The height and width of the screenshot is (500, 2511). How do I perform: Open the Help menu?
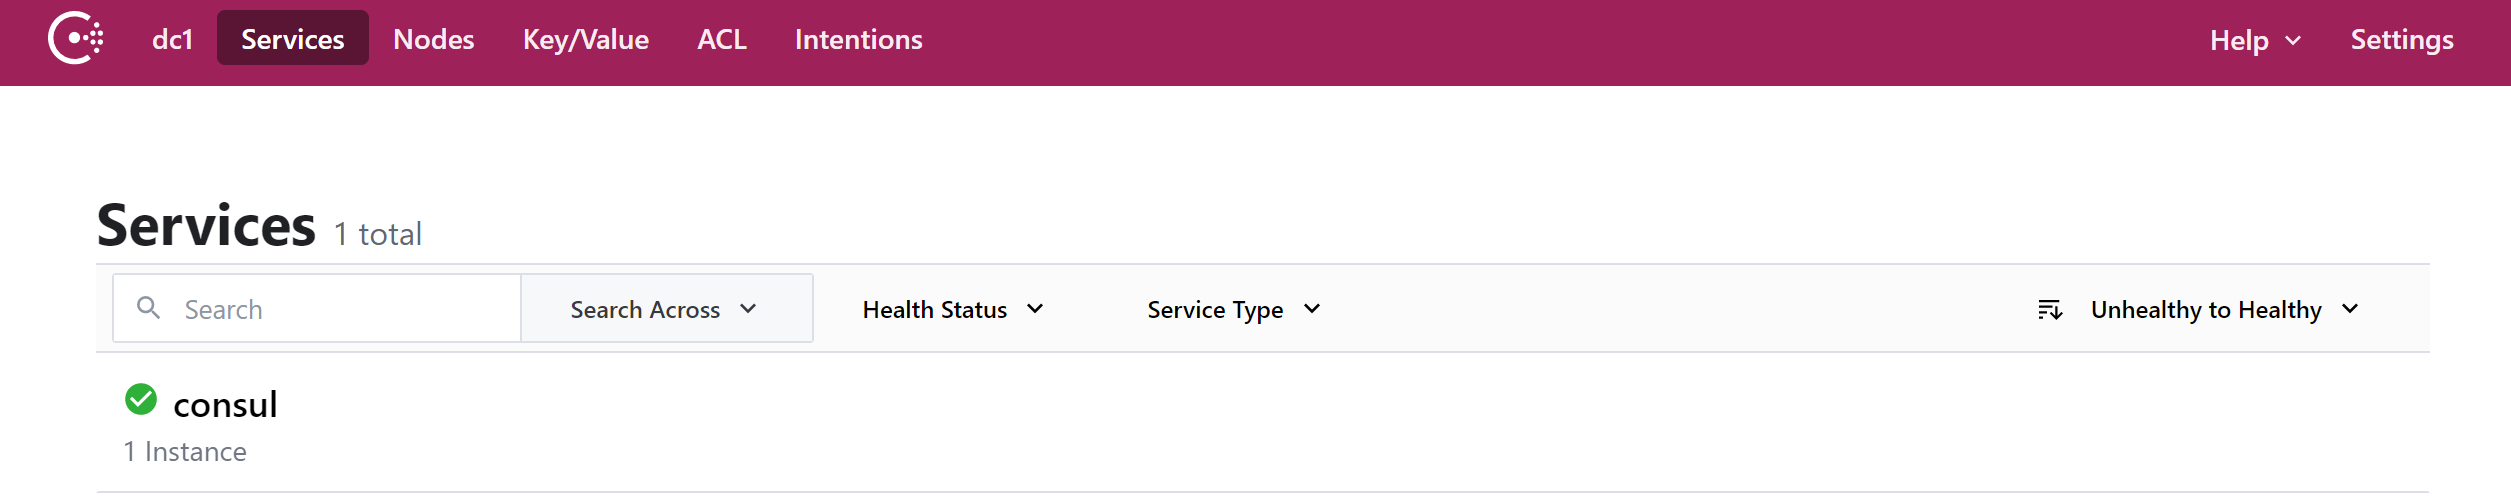2238,40
